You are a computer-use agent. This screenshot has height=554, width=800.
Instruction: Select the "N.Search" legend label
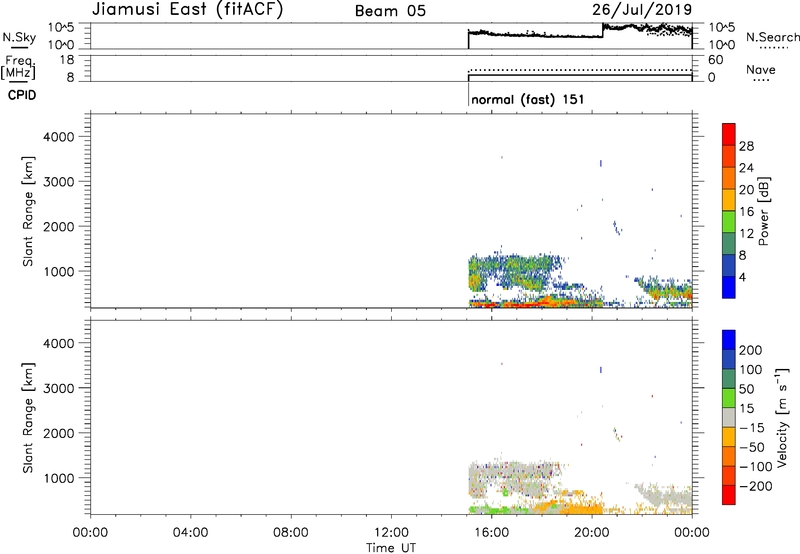click(772, 37)
